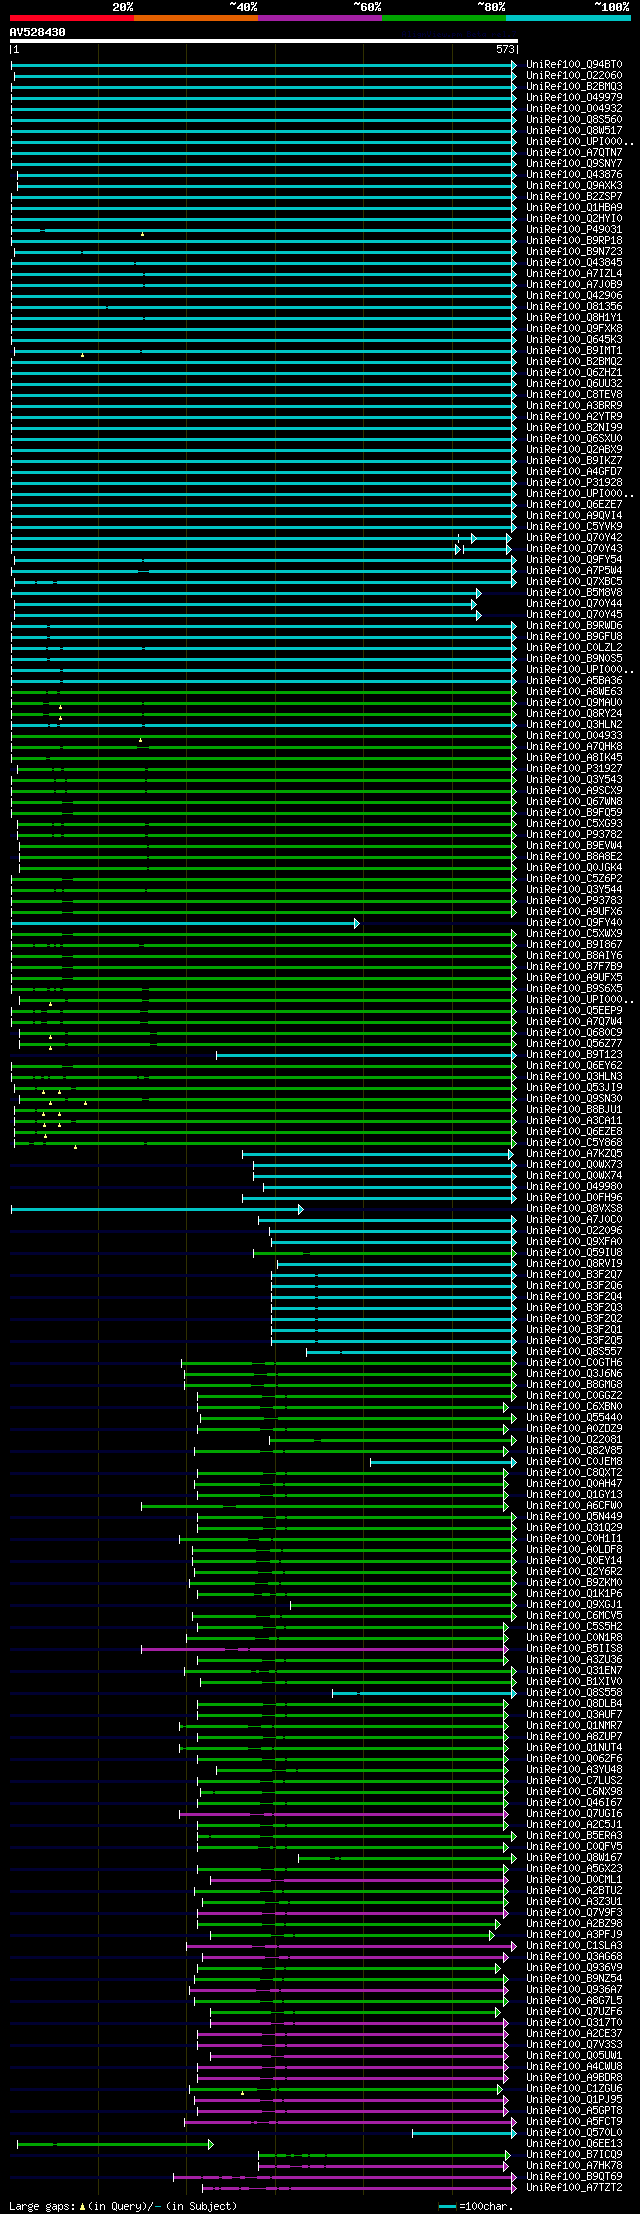The image size is (640, 2214).
Task: Click the purple ~60% identity legend bar
Action: pos(320,18)
